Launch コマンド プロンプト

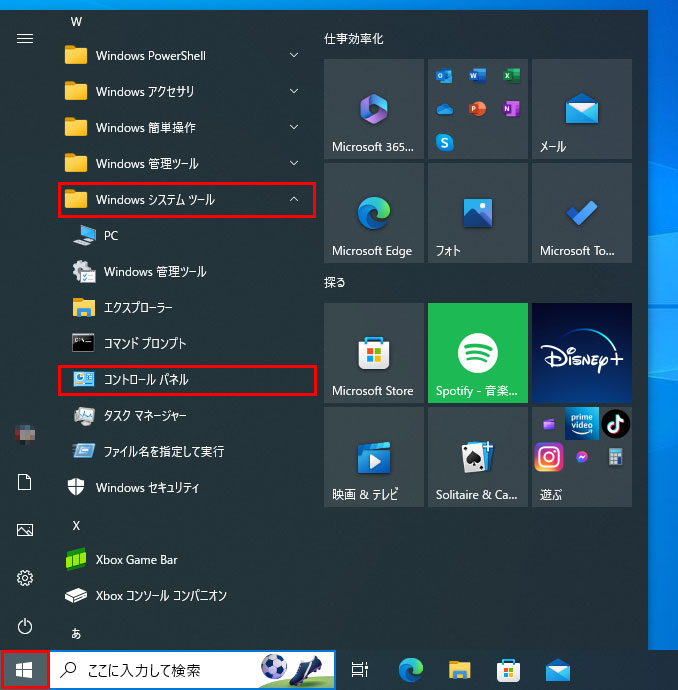(187, 343)
